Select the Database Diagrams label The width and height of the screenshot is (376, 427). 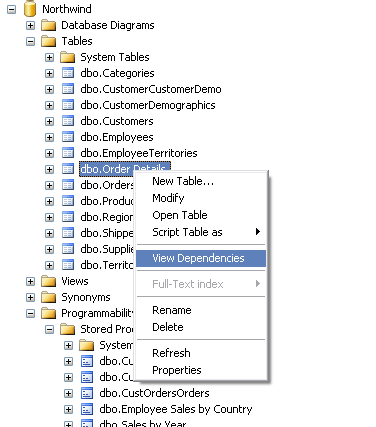108,25
